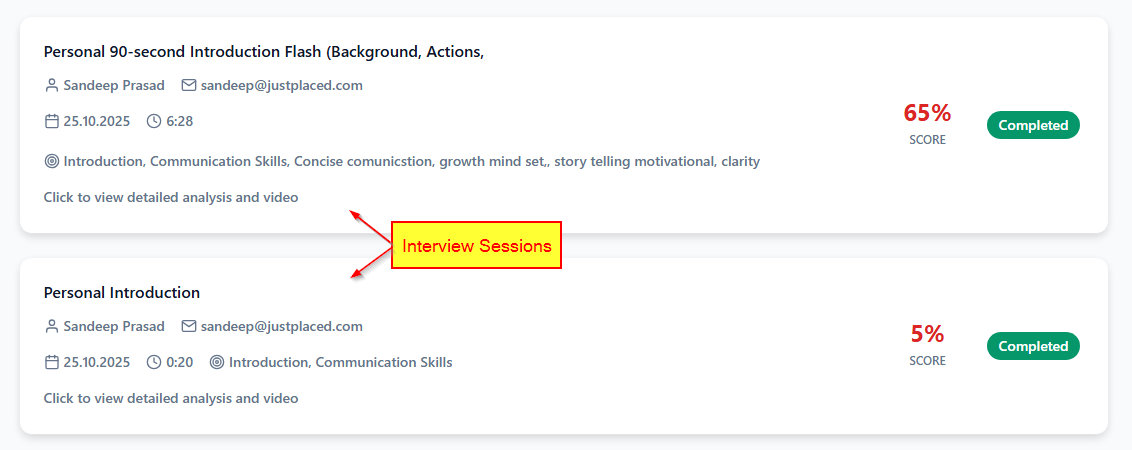Click the envelope icon in the first session card
Viewport: 1132px width, 450px height.
click(x=189, y=86)
